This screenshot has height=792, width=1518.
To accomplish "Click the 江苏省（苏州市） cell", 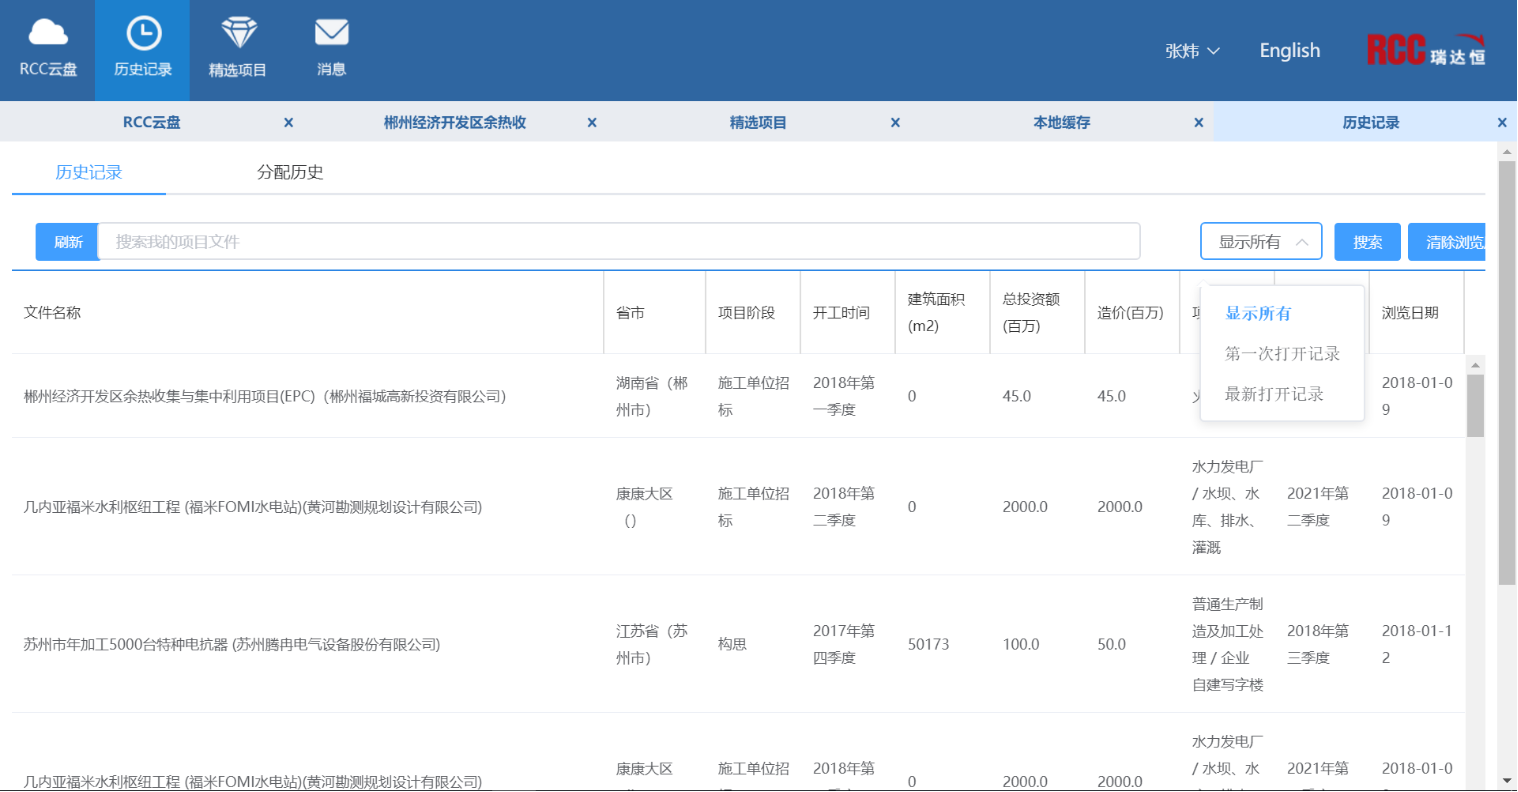I will click(x=652, y=644).
